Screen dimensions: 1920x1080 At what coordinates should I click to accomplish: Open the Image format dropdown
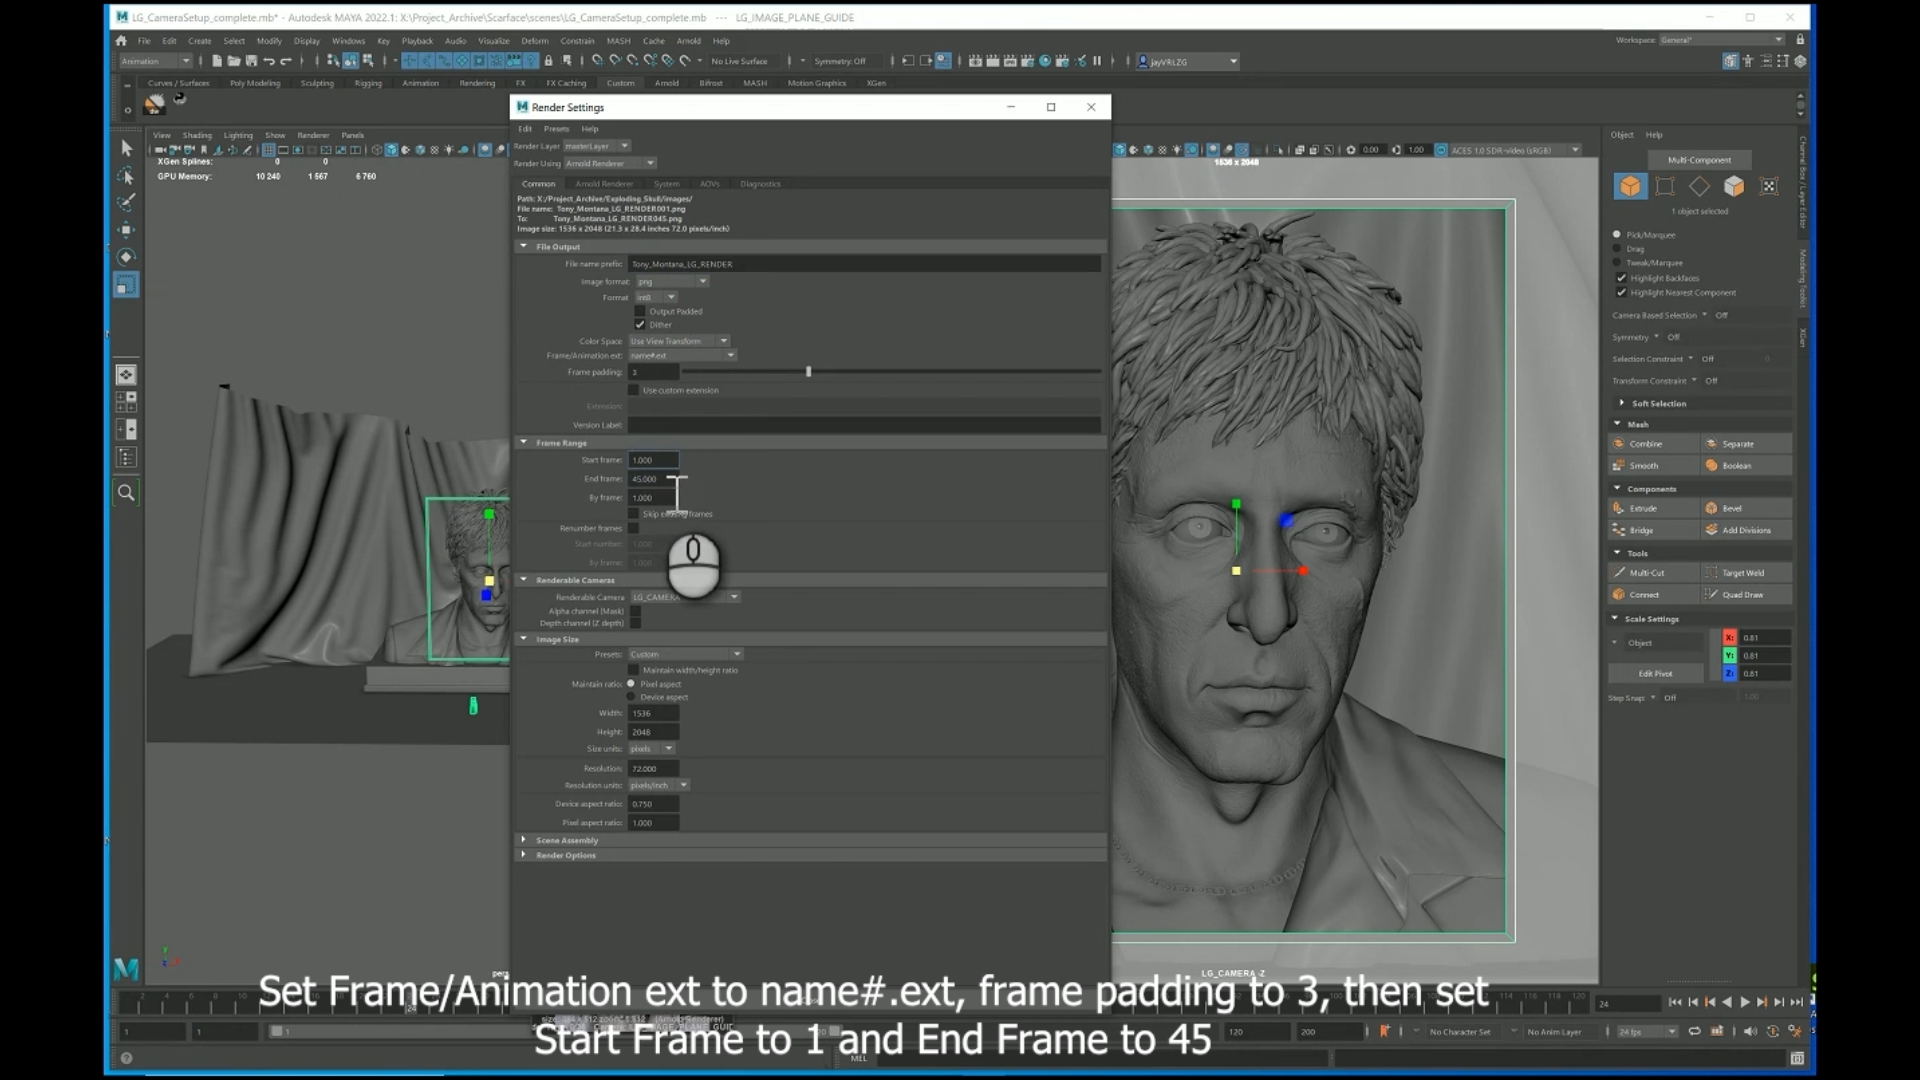[672, 282]
